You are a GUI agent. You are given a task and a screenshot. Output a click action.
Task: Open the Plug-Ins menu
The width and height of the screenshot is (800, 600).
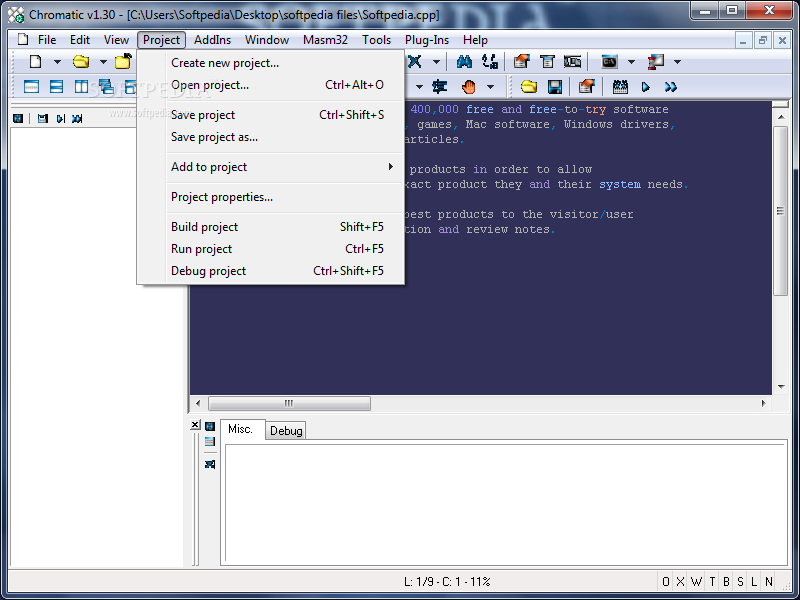[427, 40]
